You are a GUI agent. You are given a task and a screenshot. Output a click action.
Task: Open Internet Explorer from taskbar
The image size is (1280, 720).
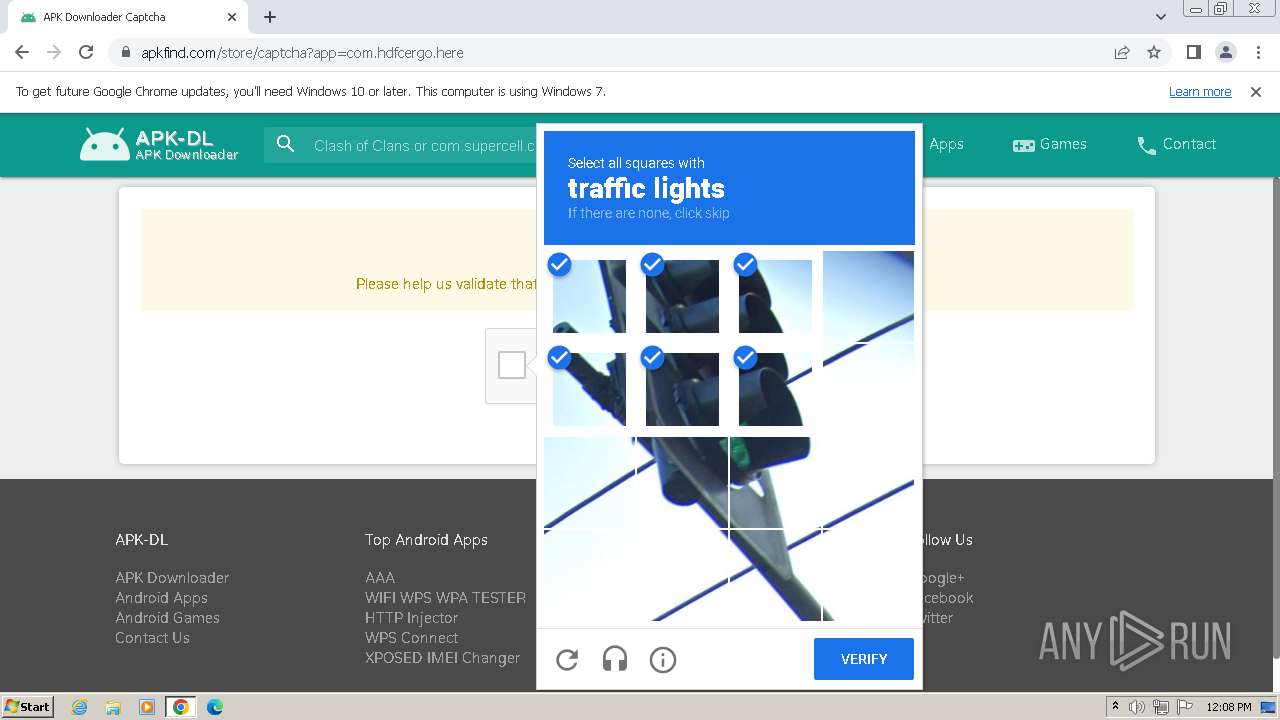pyautogui.click(x=80, y=707)
